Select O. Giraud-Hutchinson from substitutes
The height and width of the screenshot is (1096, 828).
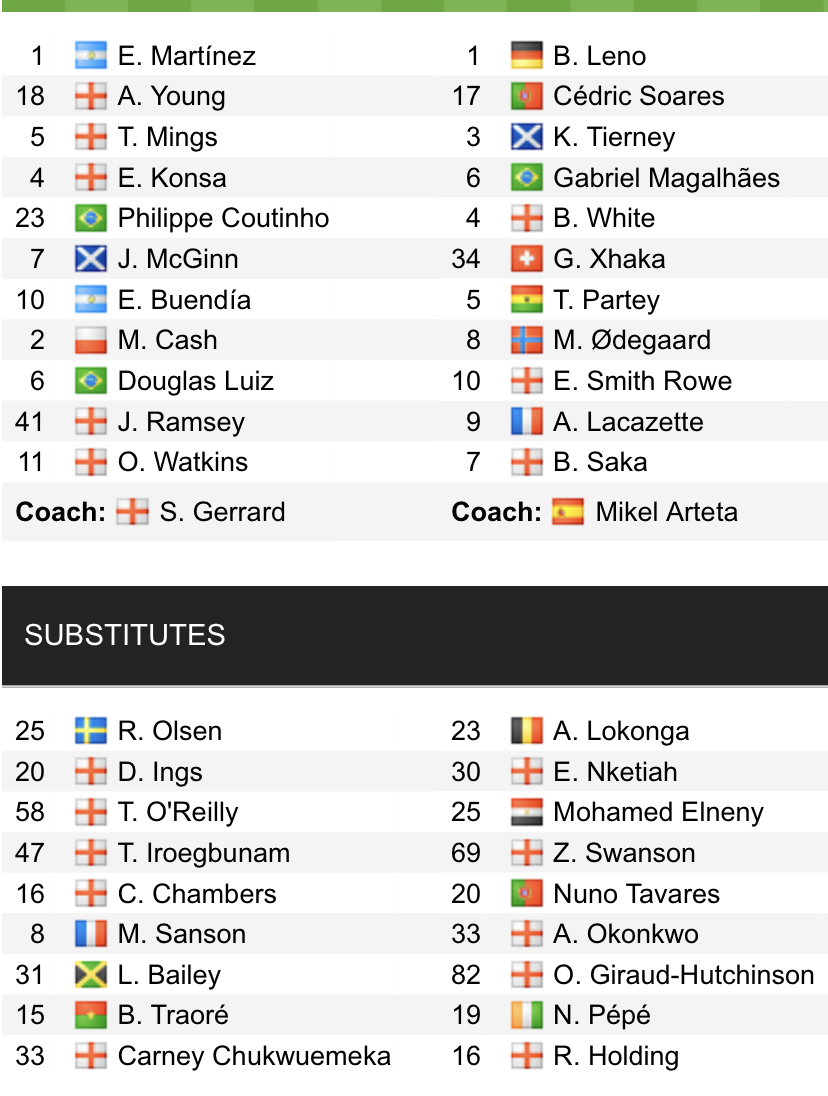pyautogui.click(x=684, y=975)
